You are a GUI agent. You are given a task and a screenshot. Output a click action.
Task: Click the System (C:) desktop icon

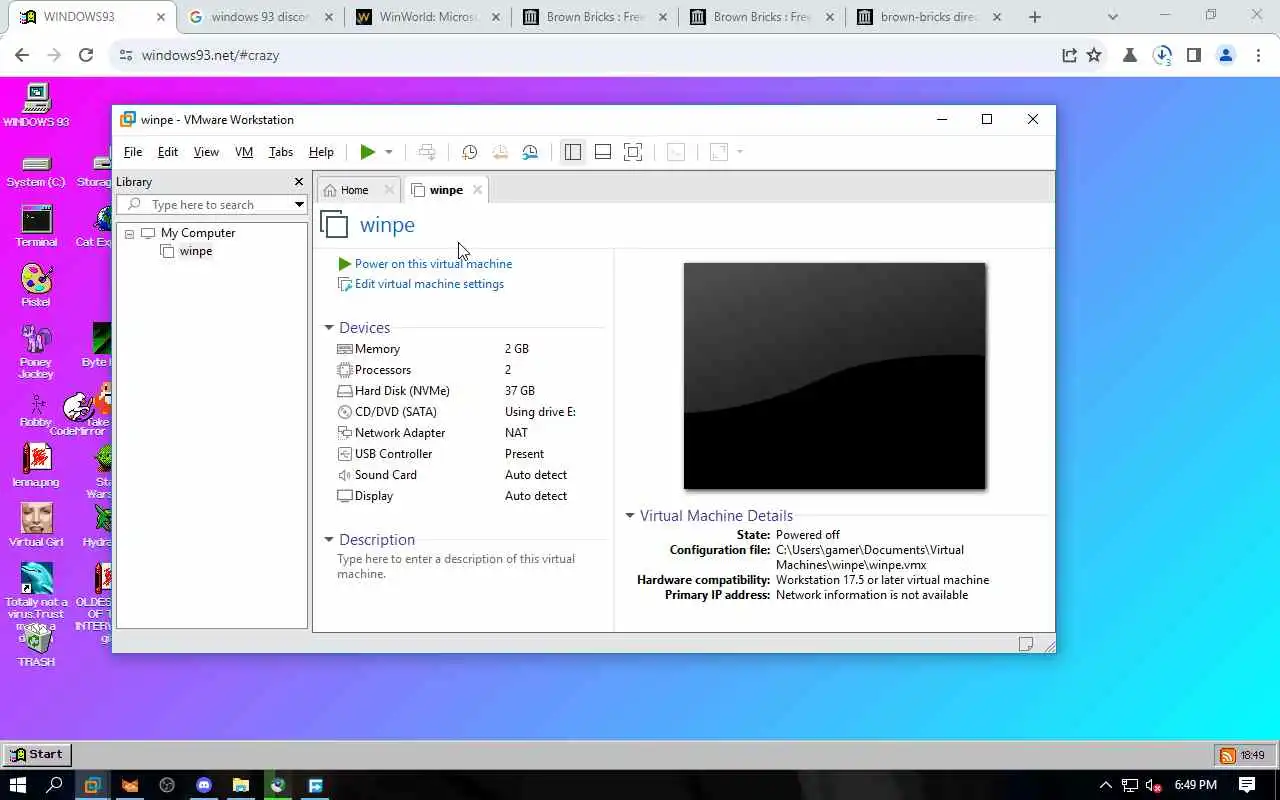click(36, 171)
